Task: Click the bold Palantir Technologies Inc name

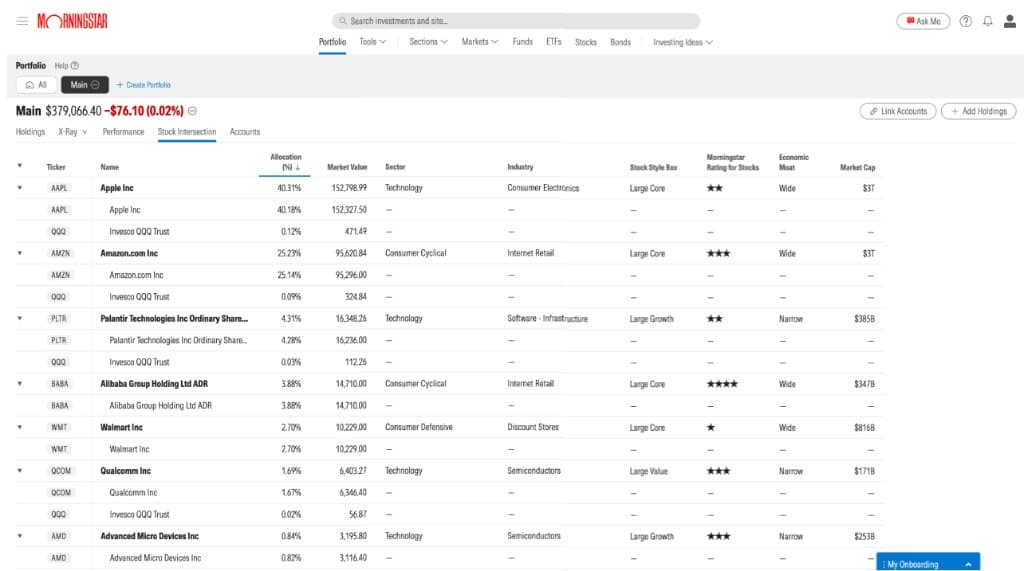Action: click(174, 319)
